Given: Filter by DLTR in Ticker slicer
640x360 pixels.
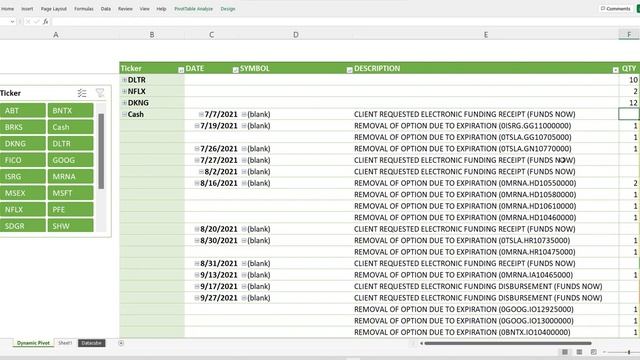Looking at the screenshot, I should (70, 143).
